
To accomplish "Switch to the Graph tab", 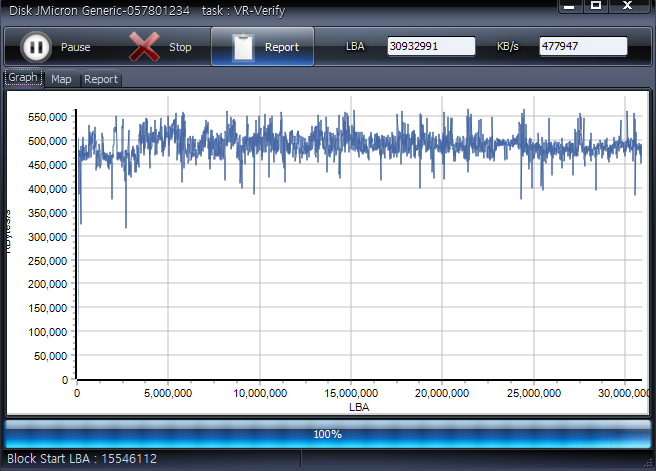I will [23, 78].
